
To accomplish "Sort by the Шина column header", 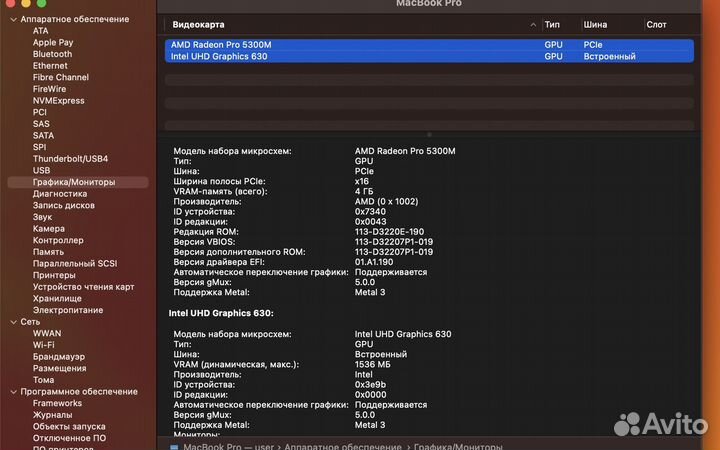I will [595, 25].
